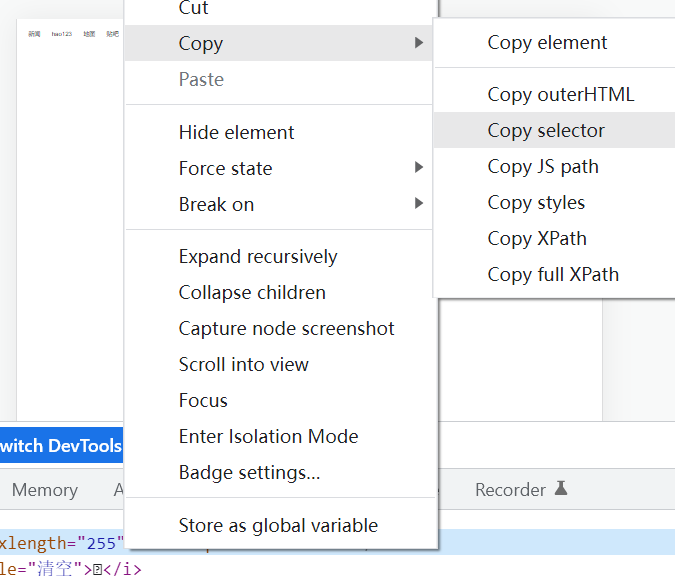The image size is (675, 576).
Task: Select Copy styles menu item
Action: click(536, 203)
